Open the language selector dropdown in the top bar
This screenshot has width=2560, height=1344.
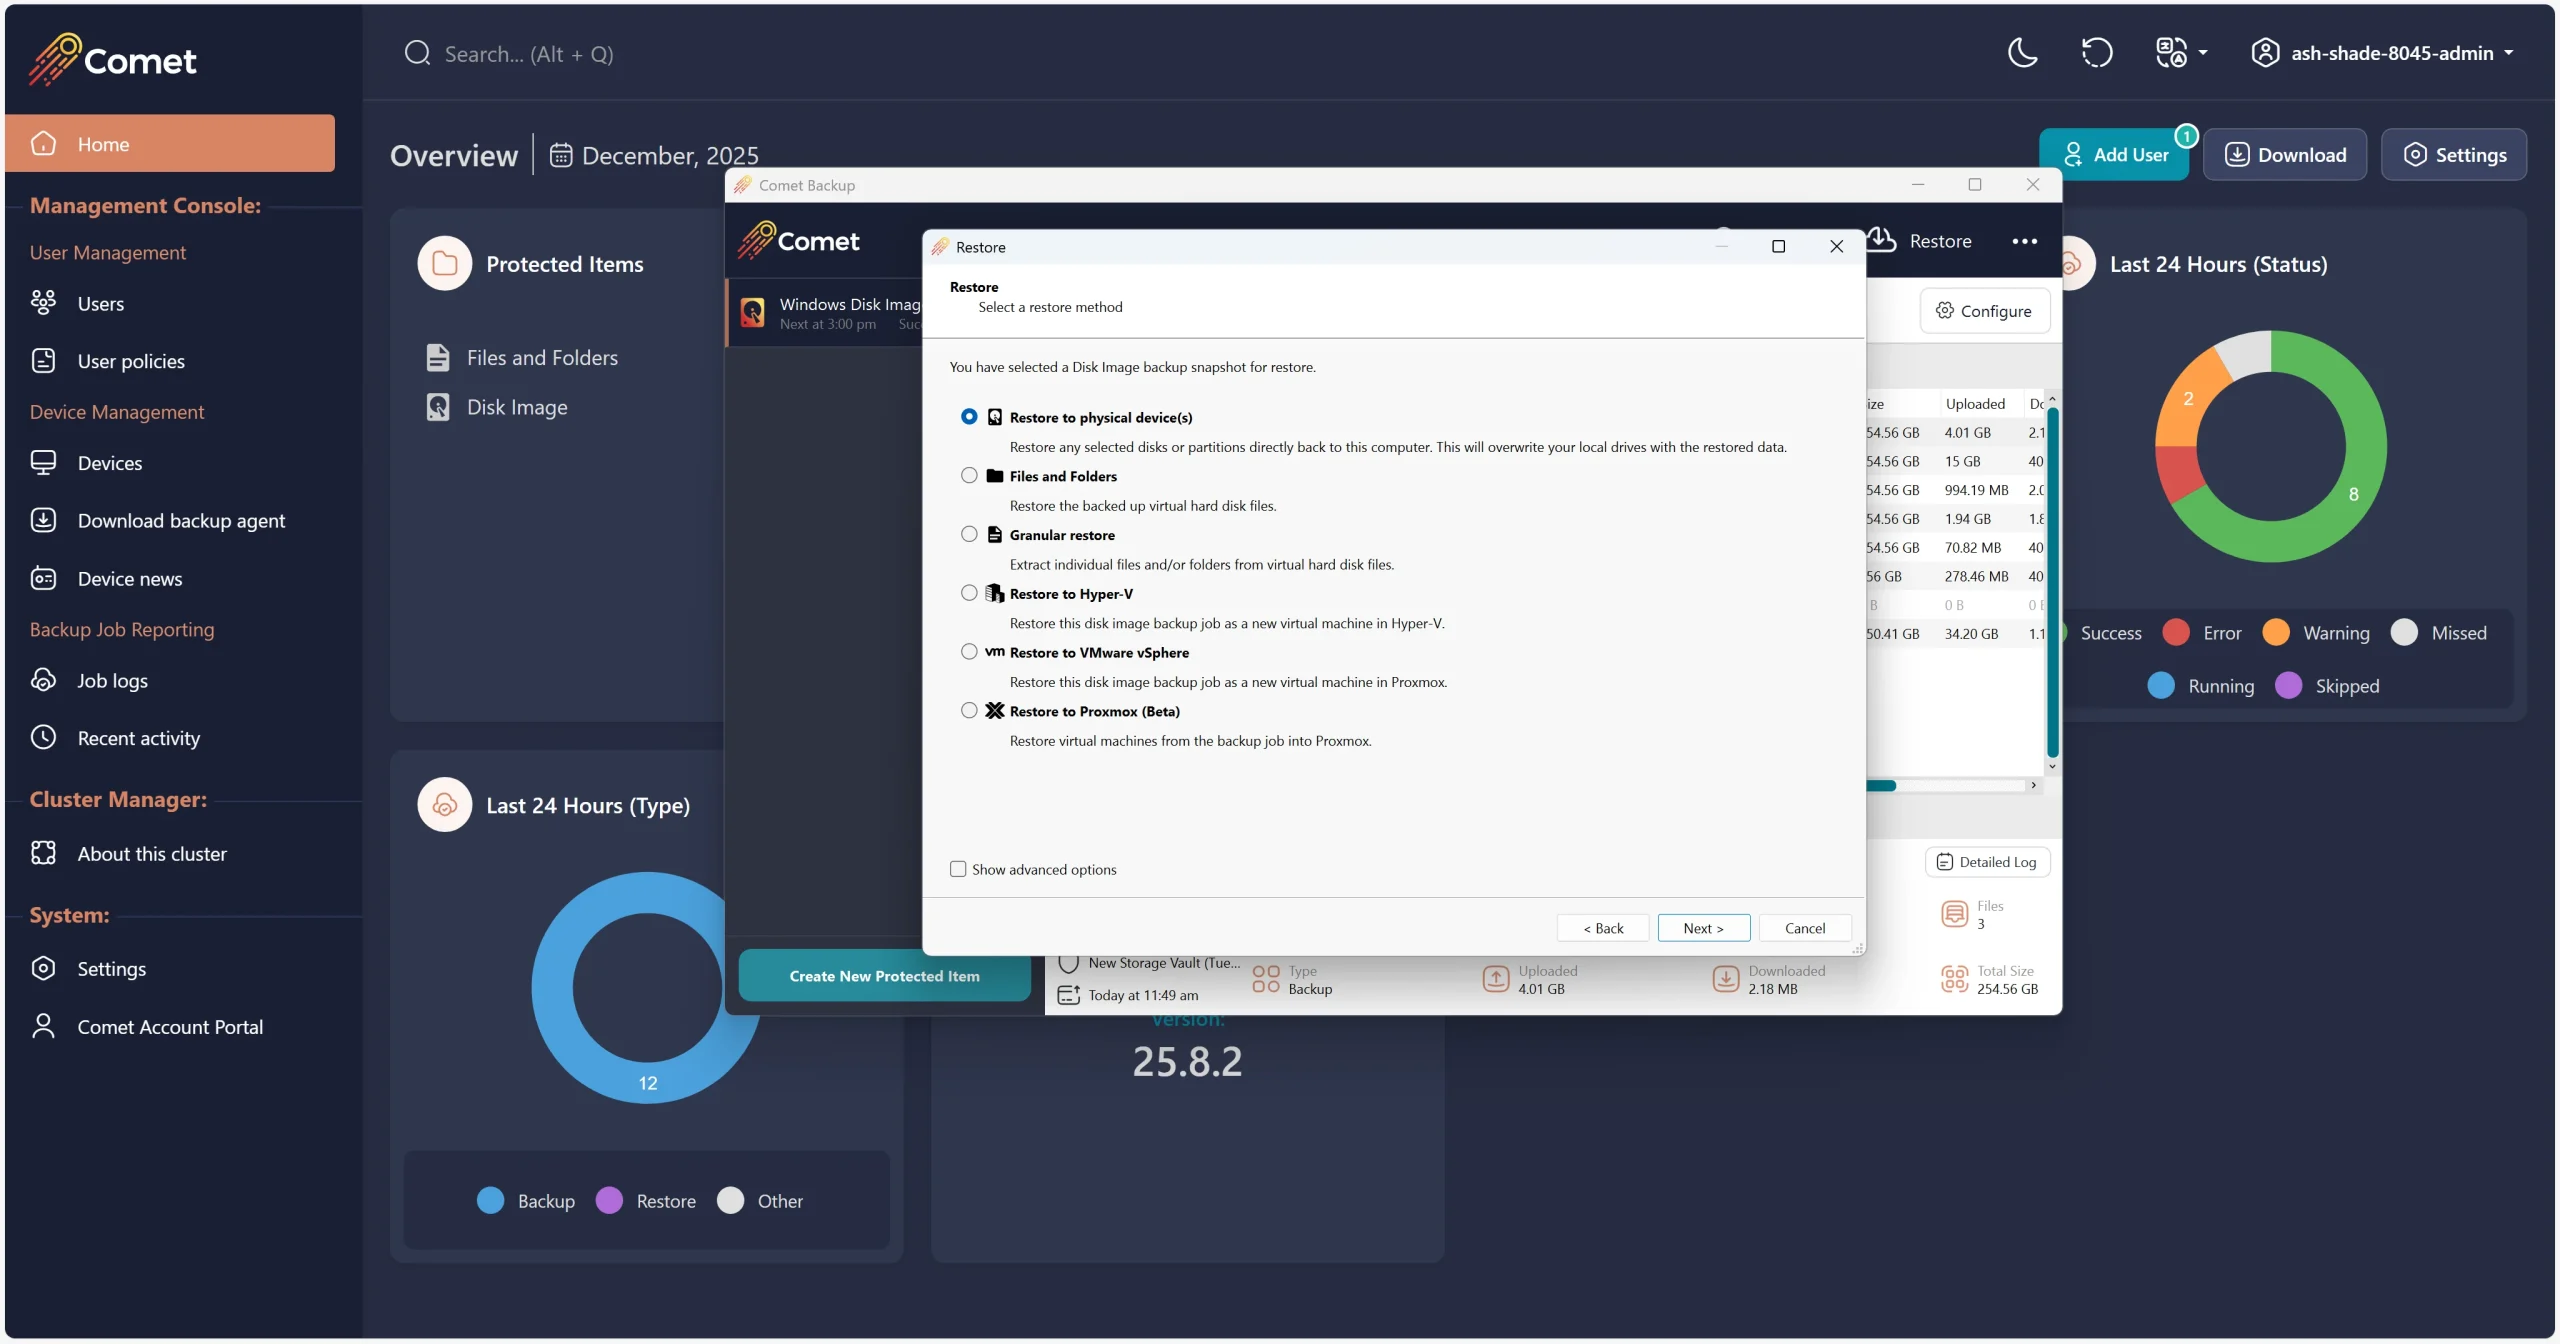click(x=2181, y=53)
